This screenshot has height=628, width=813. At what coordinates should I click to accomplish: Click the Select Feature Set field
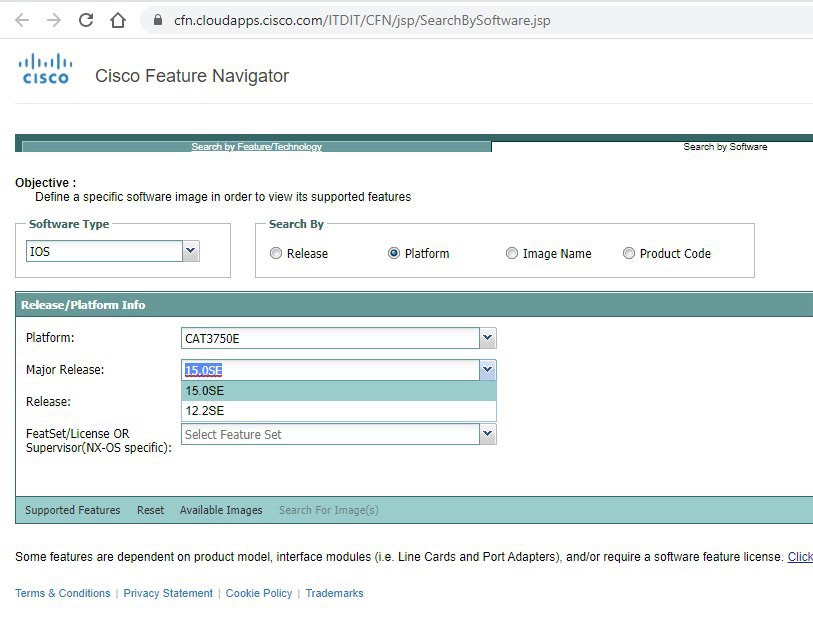330,434
